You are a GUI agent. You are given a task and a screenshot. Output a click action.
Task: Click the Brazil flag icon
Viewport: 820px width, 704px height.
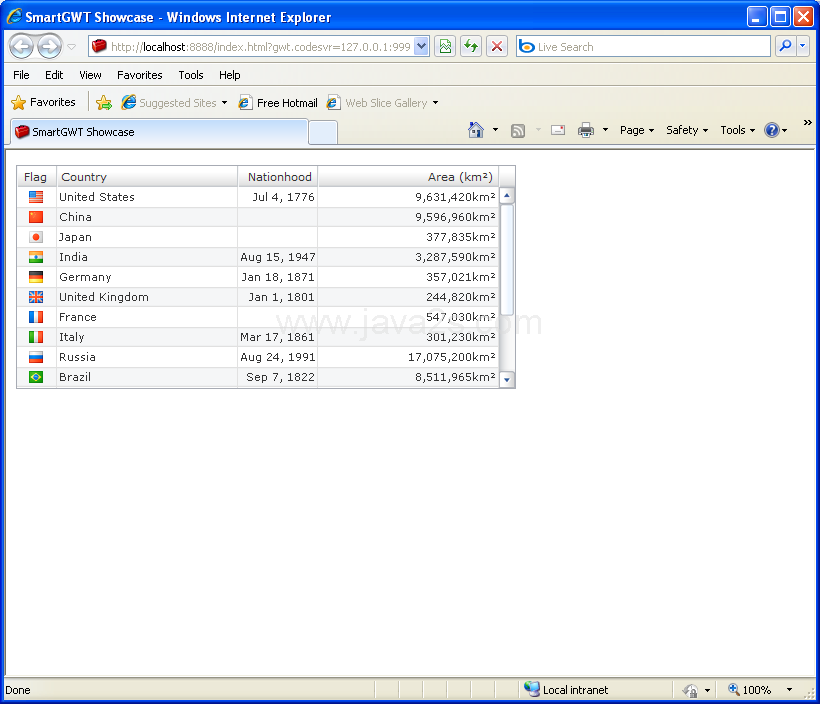point(36,377)
